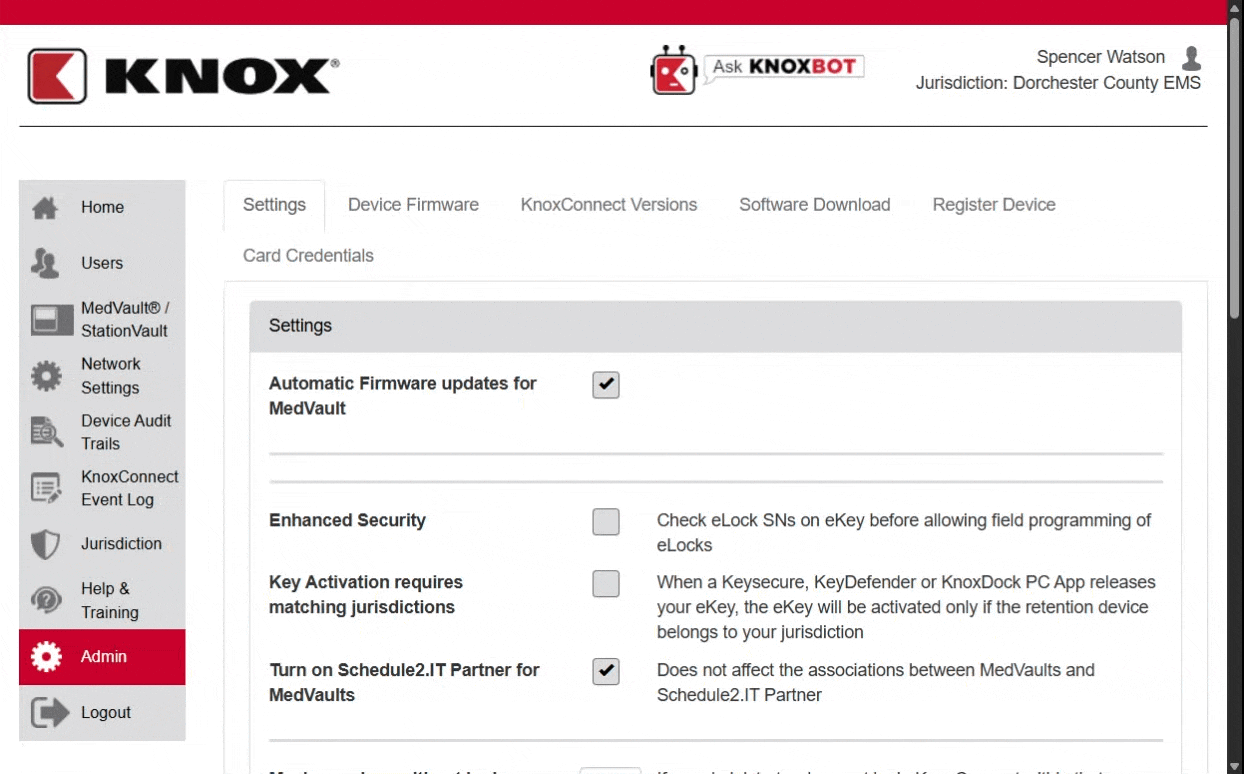
Task: Go to Home in the sidebar
Action: click(102, 208)
